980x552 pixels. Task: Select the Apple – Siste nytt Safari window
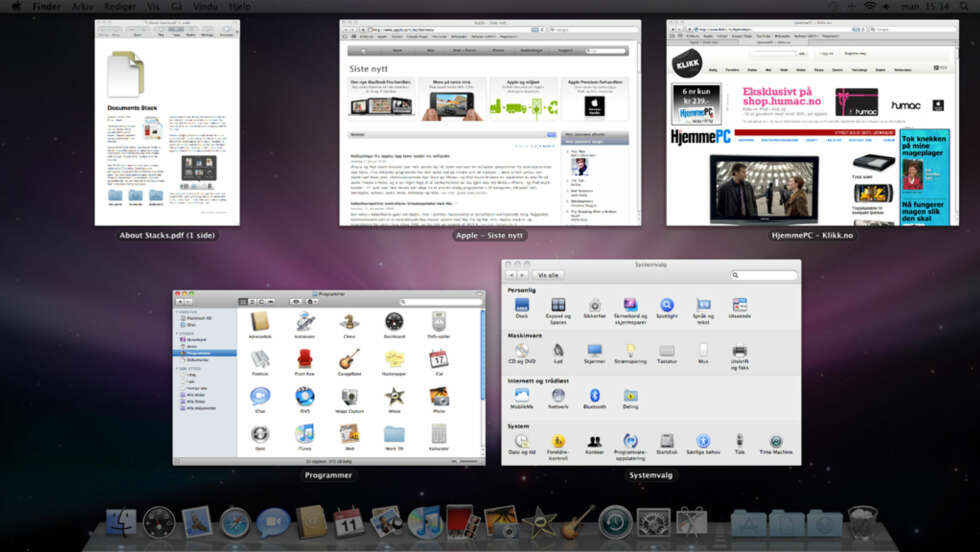point(490,123)
